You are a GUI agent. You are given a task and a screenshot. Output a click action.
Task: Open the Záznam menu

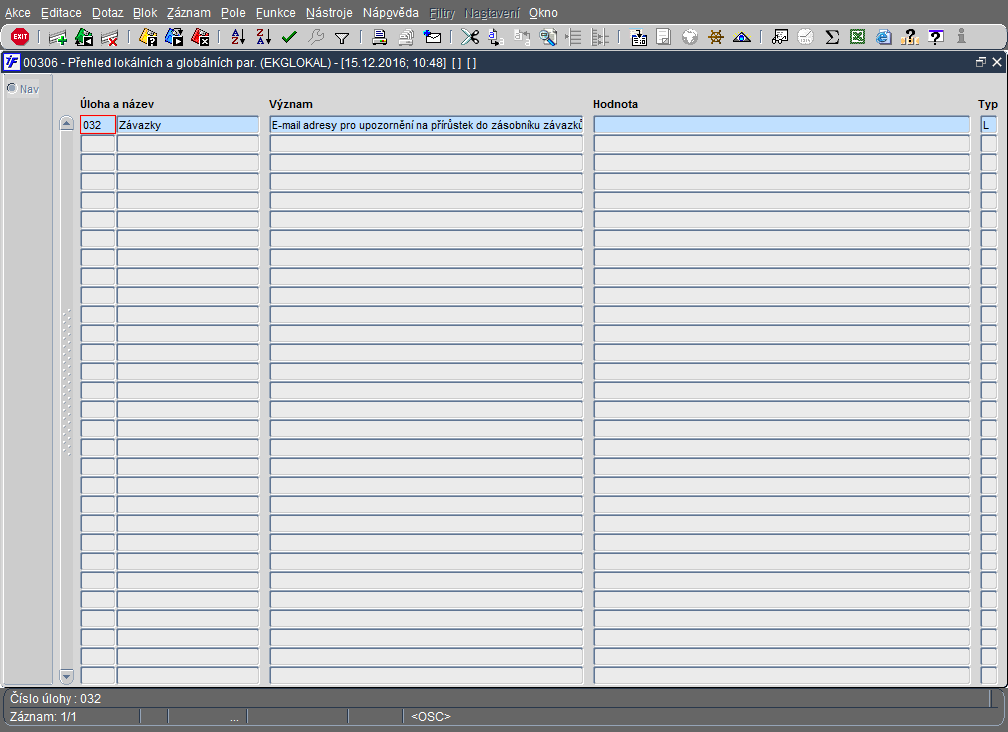[x=188, y=13]
